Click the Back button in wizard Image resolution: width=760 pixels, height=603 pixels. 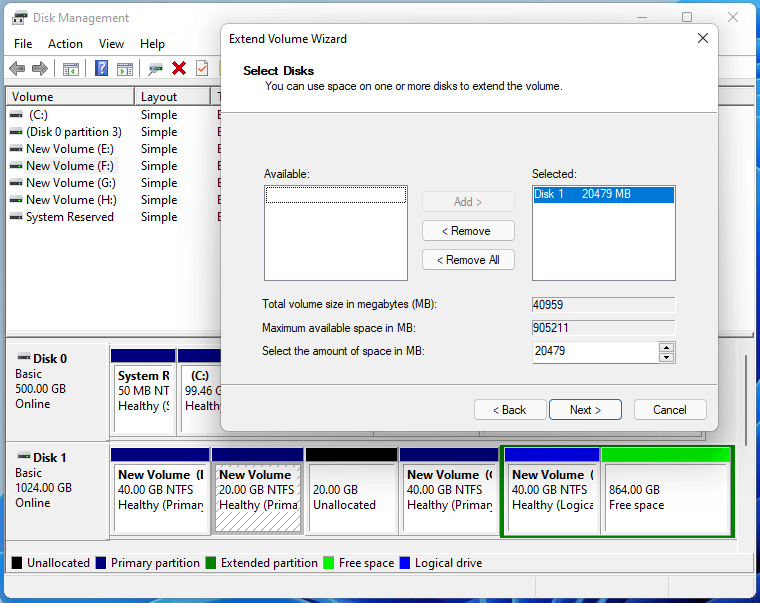(510, 410)
